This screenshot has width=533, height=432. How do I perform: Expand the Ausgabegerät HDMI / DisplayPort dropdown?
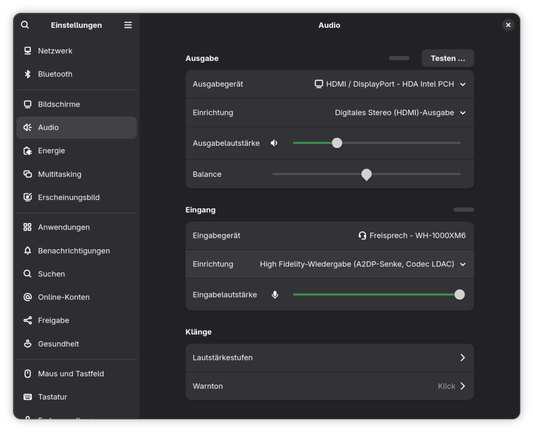click(390, 84)
